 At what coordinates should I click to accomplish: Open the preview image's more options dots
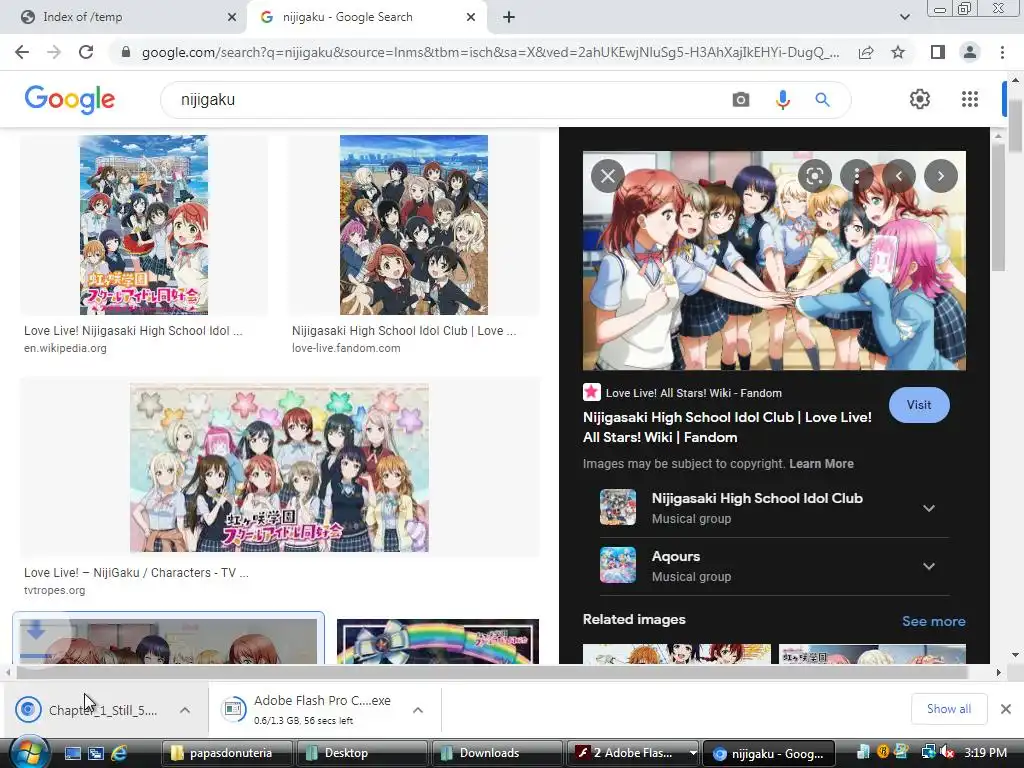857,176
